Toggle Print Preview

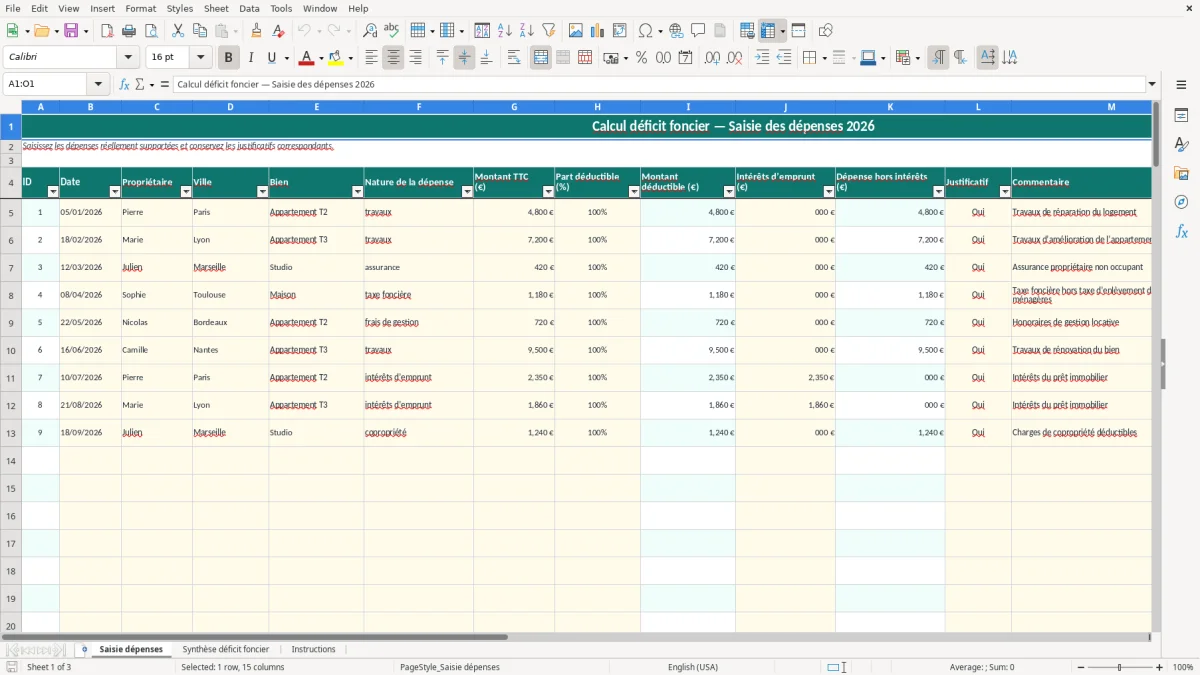tap(151, 31)
